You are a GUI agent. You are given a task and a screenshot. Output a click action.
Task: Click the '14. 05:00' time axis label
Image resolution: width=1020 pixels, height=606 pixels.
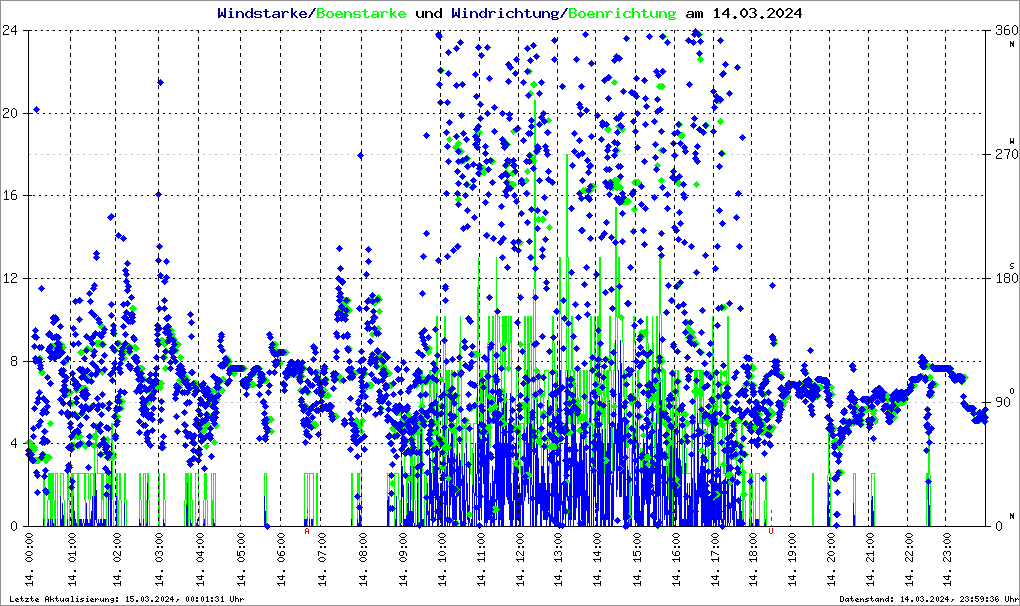241,559
